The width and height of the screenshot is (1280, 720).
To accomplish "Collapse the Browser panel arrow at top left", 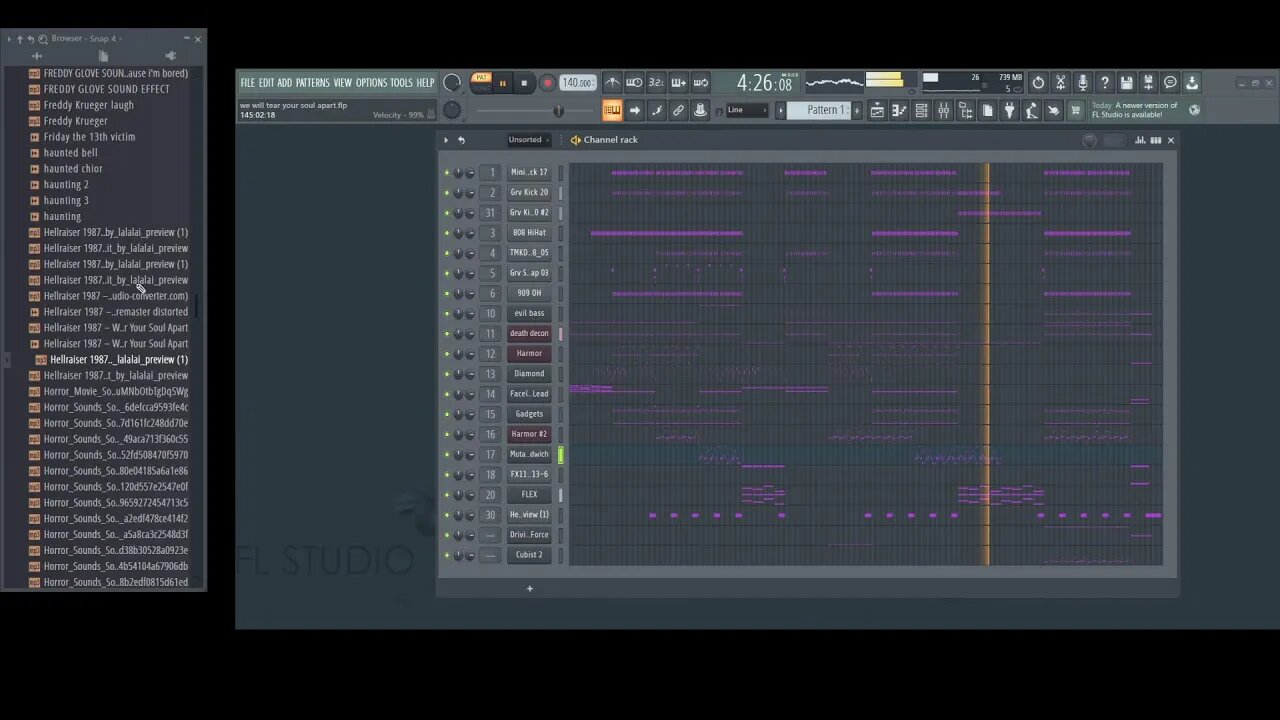I will (9, 39).
